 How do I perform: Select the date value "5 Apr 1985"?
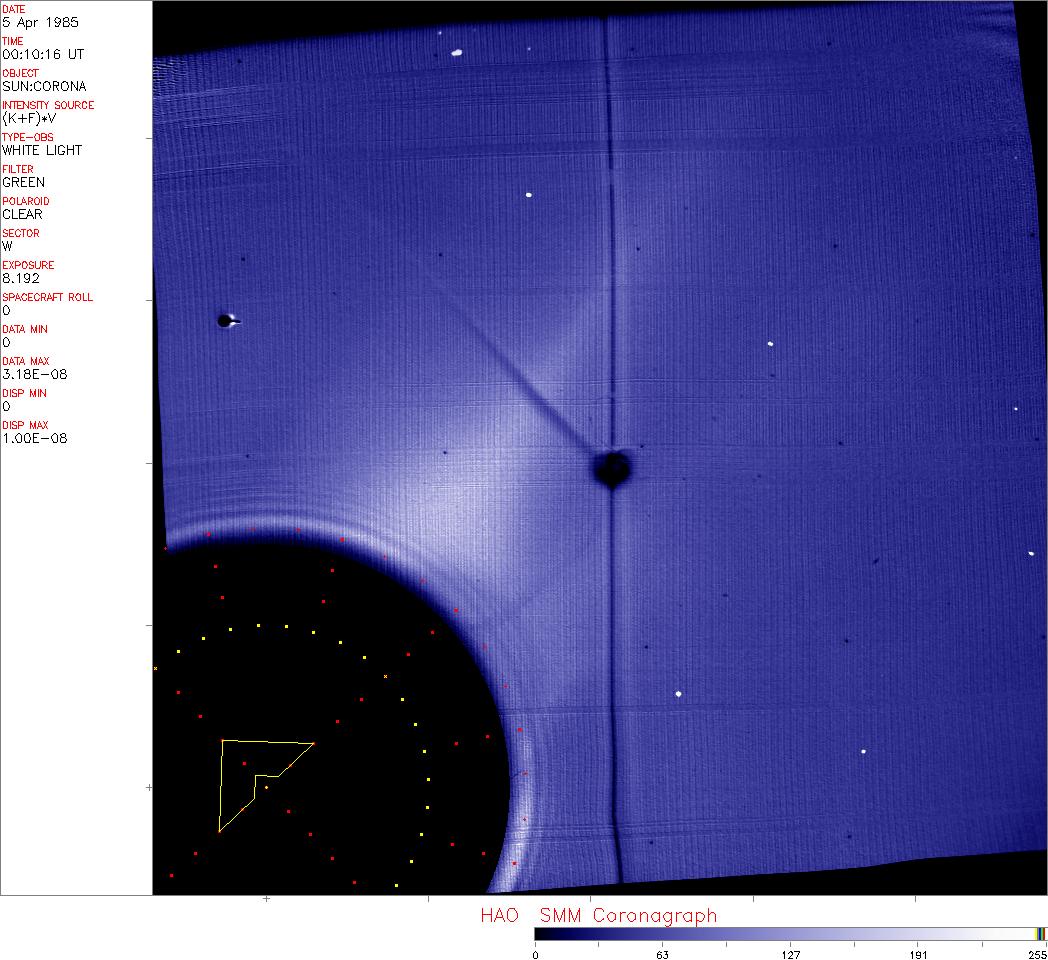click(x=42, y=22)
